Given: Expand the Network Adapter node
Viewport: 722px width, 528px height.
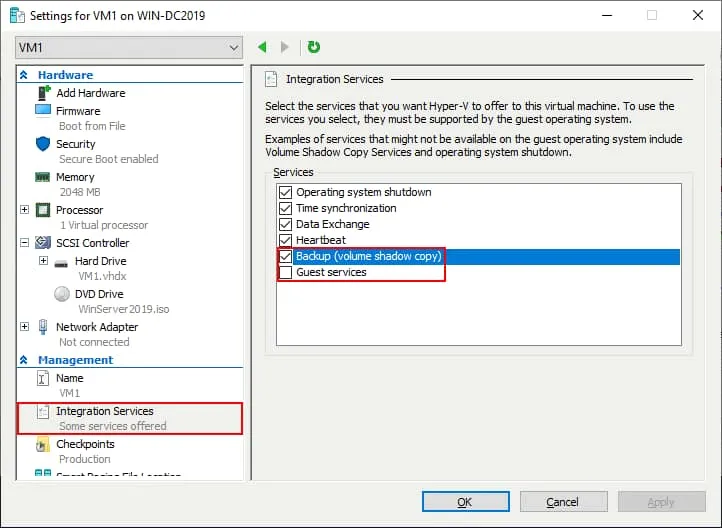Looking at the screenshot, I should pyautogui.click(x=25, y=327).
